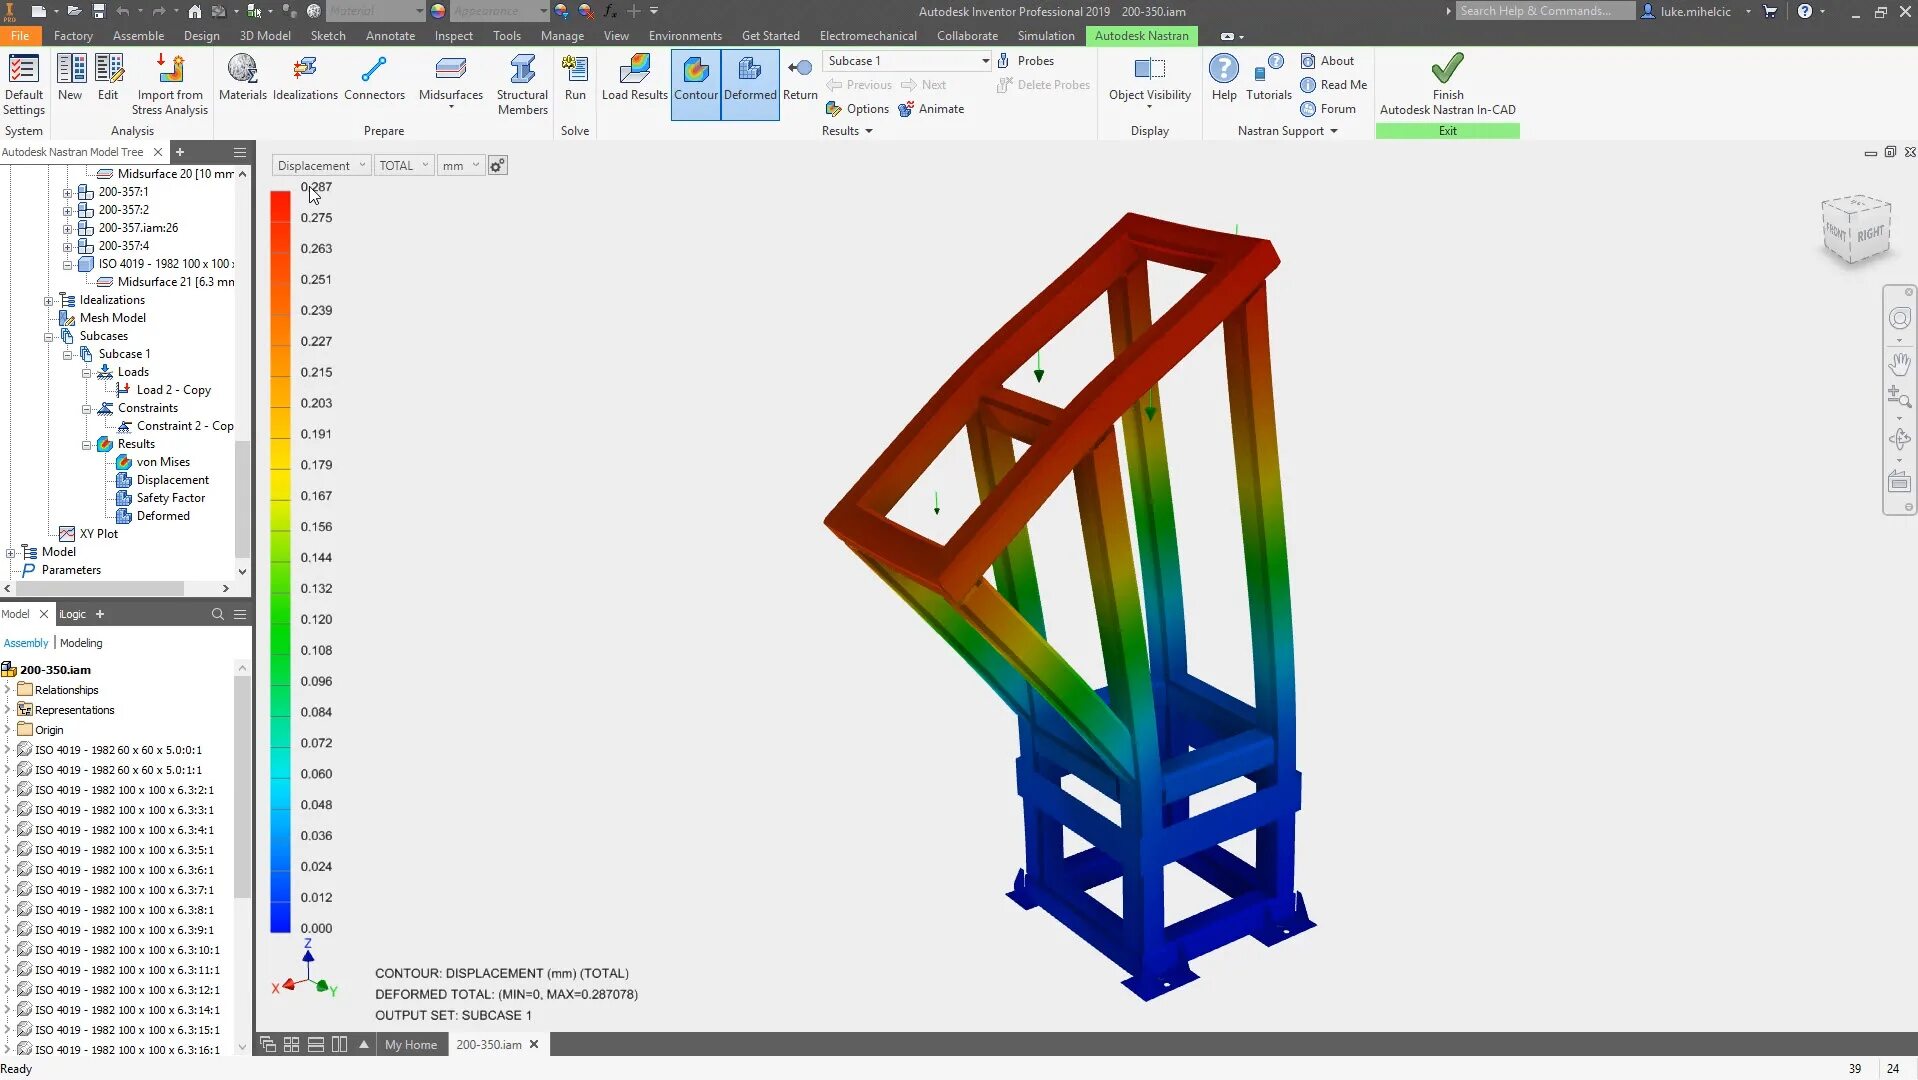Open the Nastran Forum
Viewport: 1918px width, 1080px height.
point(1328,109)
